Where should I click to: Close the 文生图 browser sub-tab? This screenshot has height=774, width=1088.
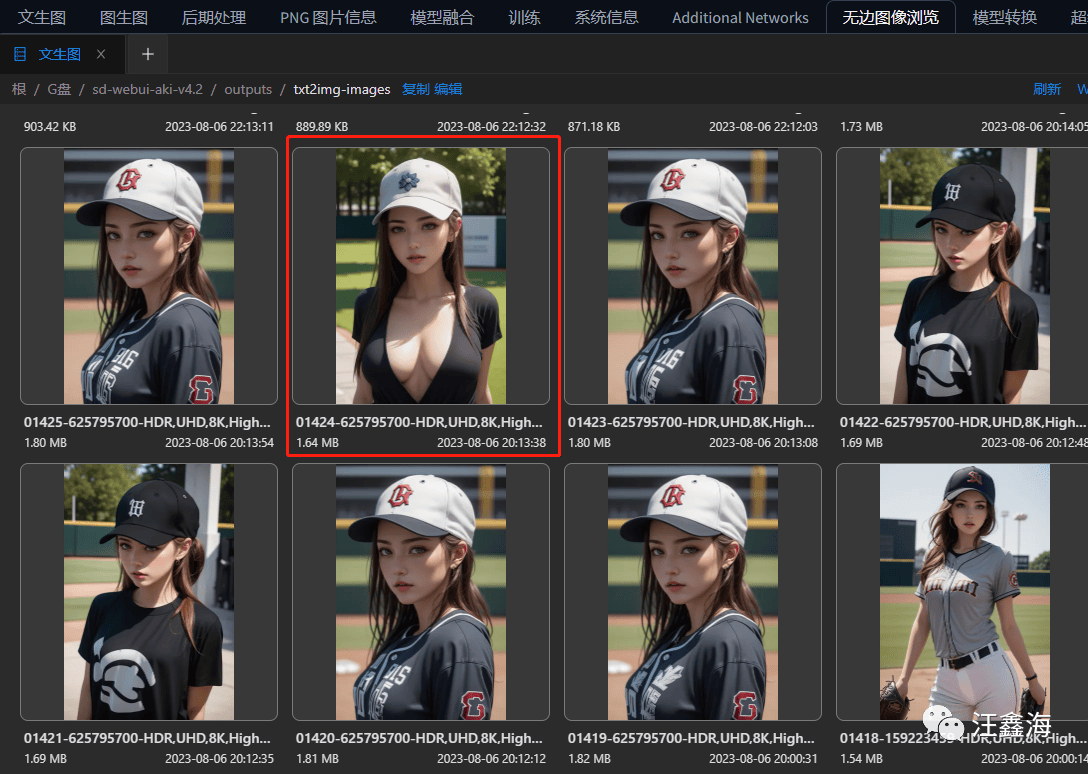tap(101, 54)
